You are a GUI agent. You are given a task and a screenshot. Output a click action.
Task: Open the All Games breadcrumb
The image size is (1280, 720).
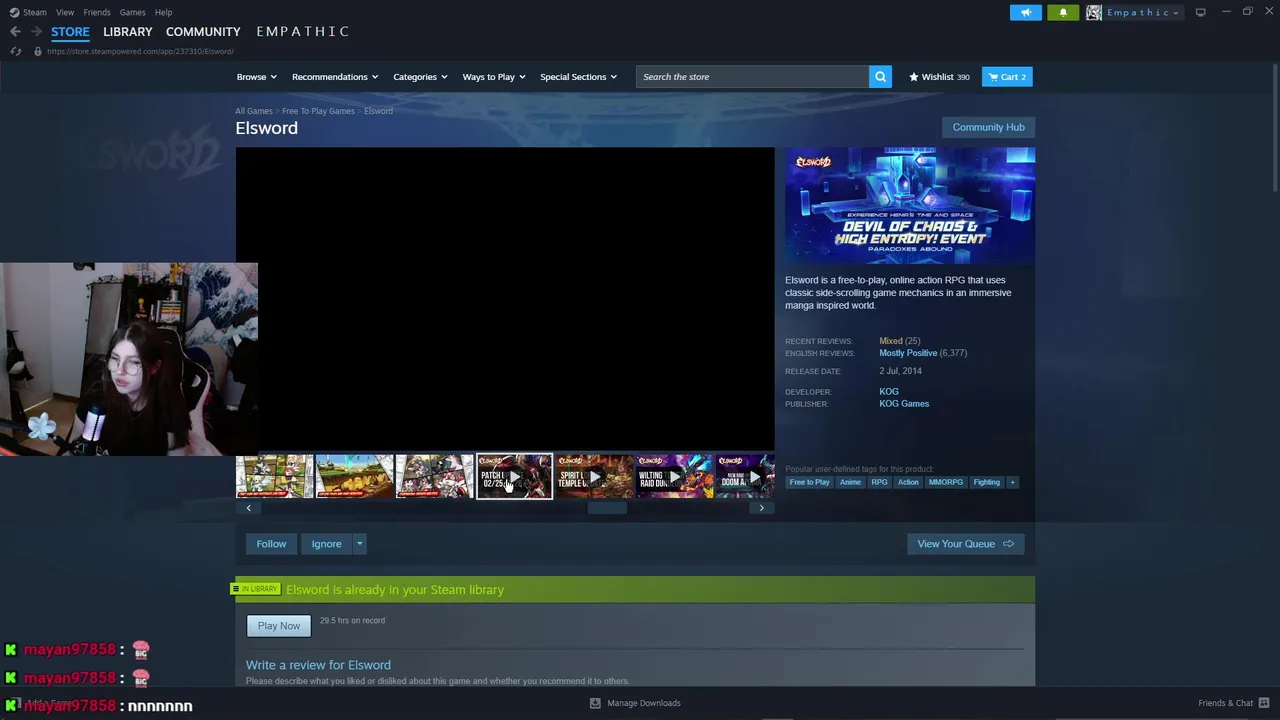tap(254, 111)
